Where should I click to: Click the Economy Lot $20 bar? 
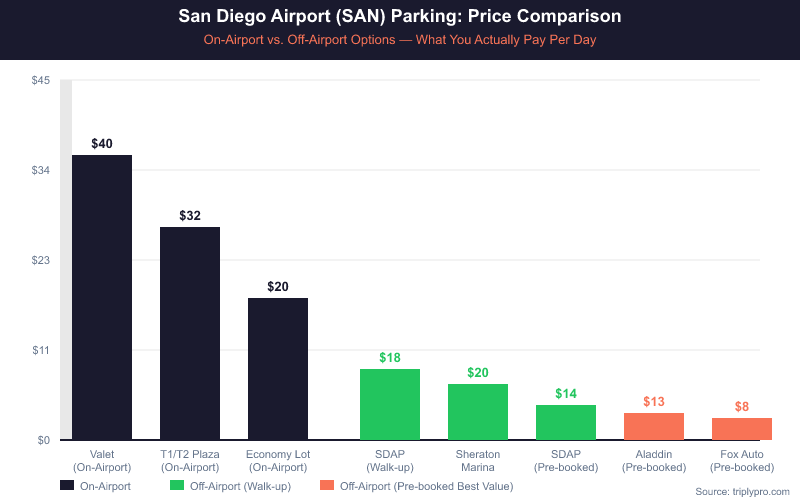[x=278, y=369]
